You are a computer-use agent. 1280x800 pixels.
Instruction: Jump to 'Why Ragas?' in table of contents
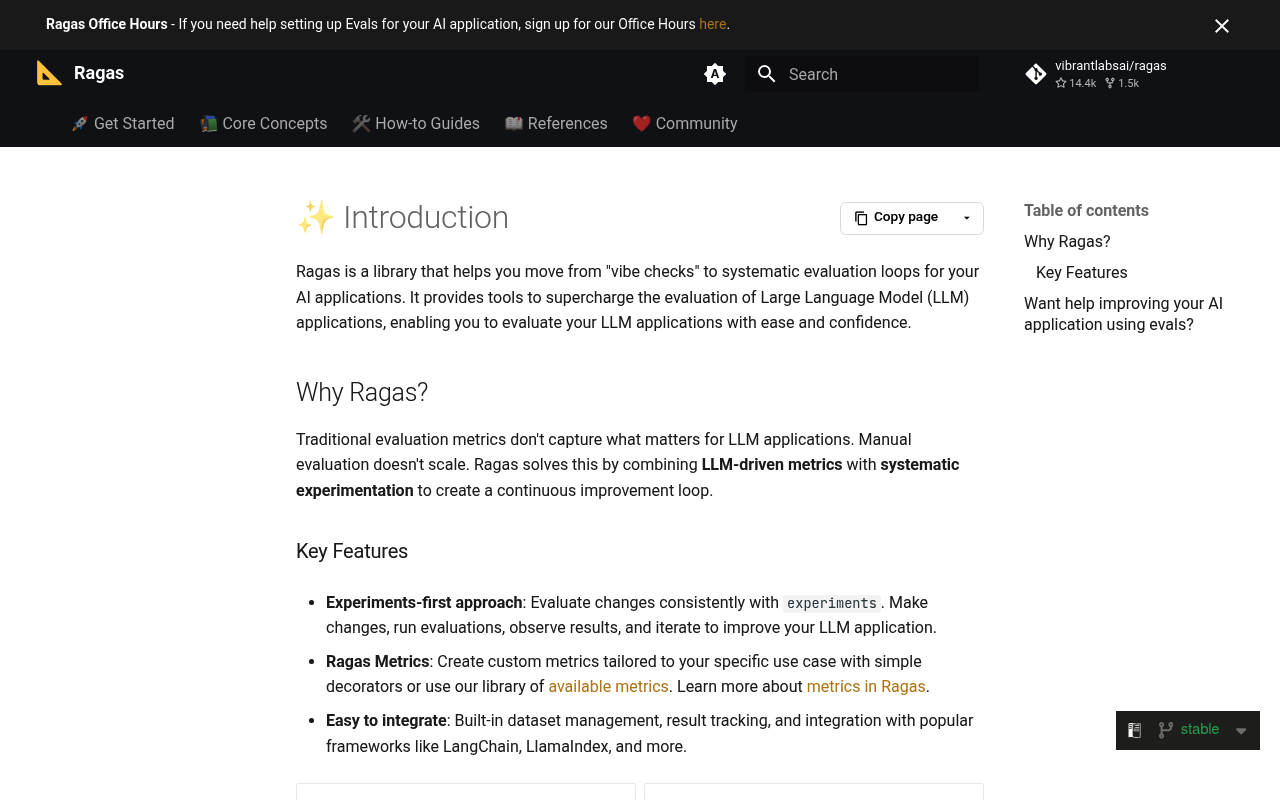(x=1067, y=241)
